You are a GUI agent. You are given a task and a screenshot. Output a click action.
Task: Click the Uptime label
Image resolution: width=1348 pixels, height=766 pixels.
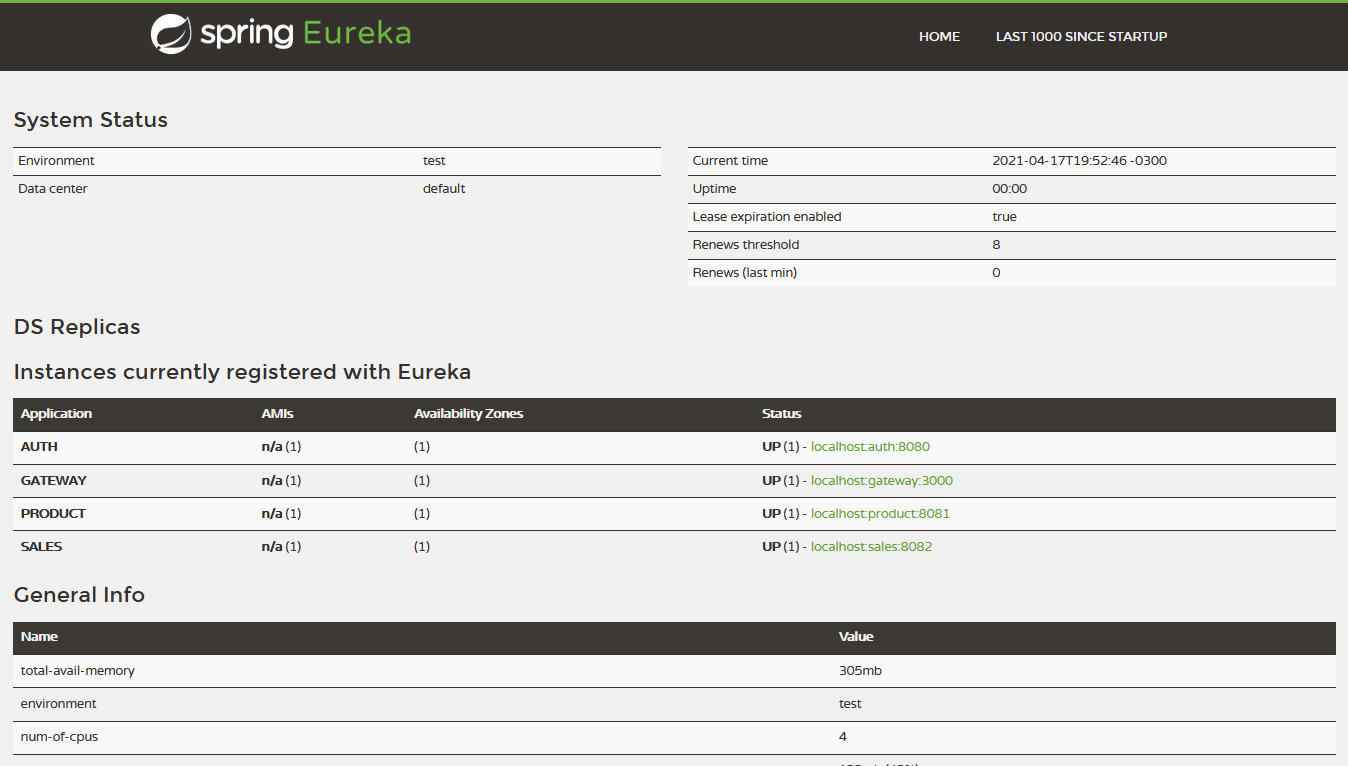(714, 189)
